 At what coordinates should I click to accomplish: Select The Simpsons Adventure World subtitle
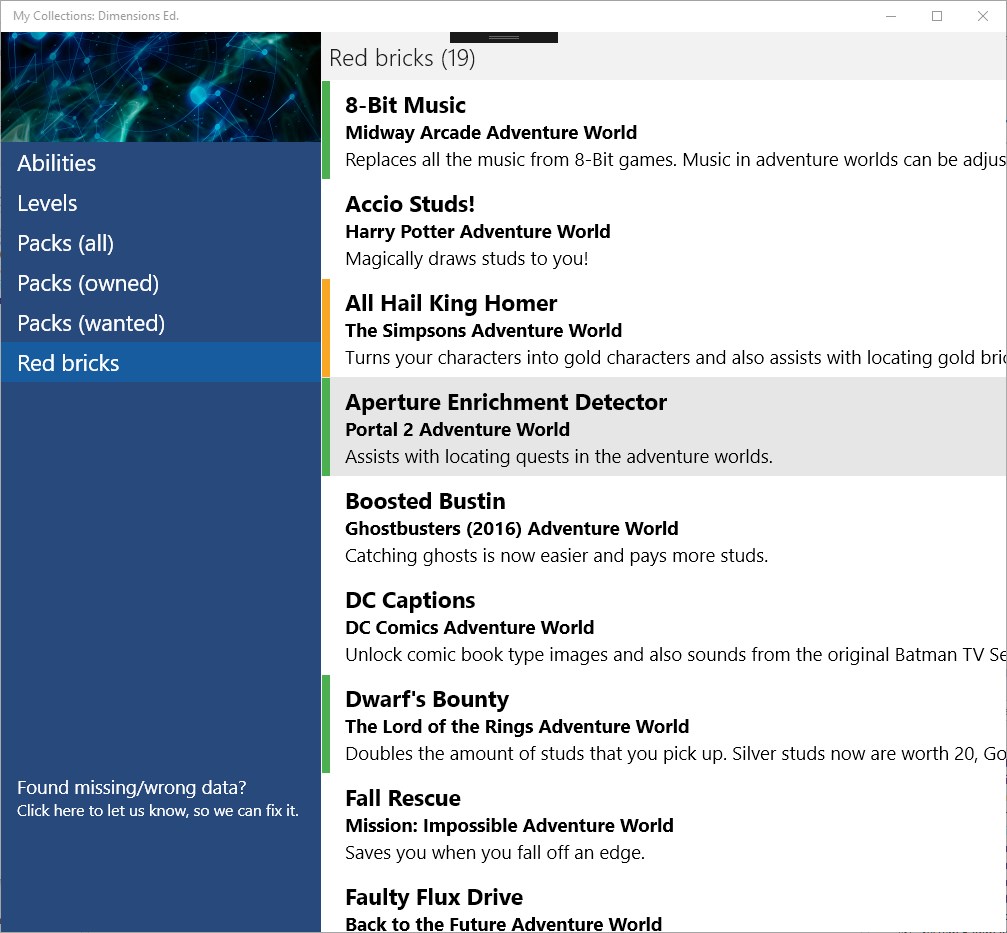click(x=483, y=330)
